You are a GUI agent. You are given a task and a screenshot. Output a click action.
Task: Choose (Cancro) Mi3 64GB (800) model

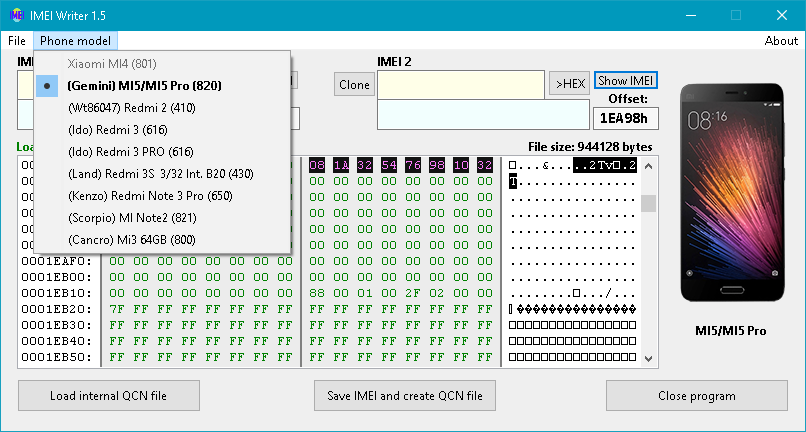click(x=131, y=240)
